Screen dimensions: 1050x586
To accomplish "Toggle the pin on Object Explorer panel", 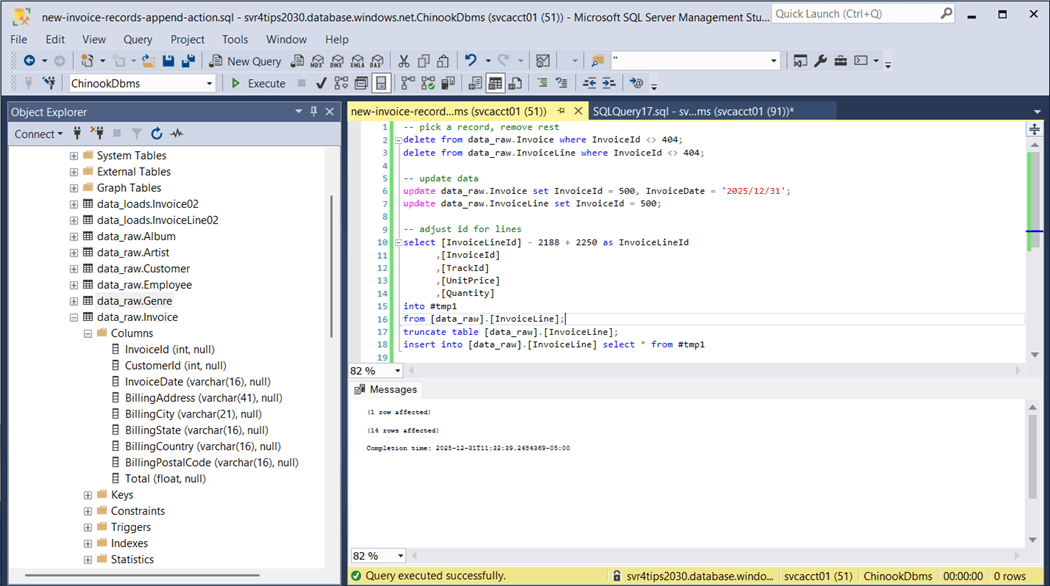I will point(314,112).
